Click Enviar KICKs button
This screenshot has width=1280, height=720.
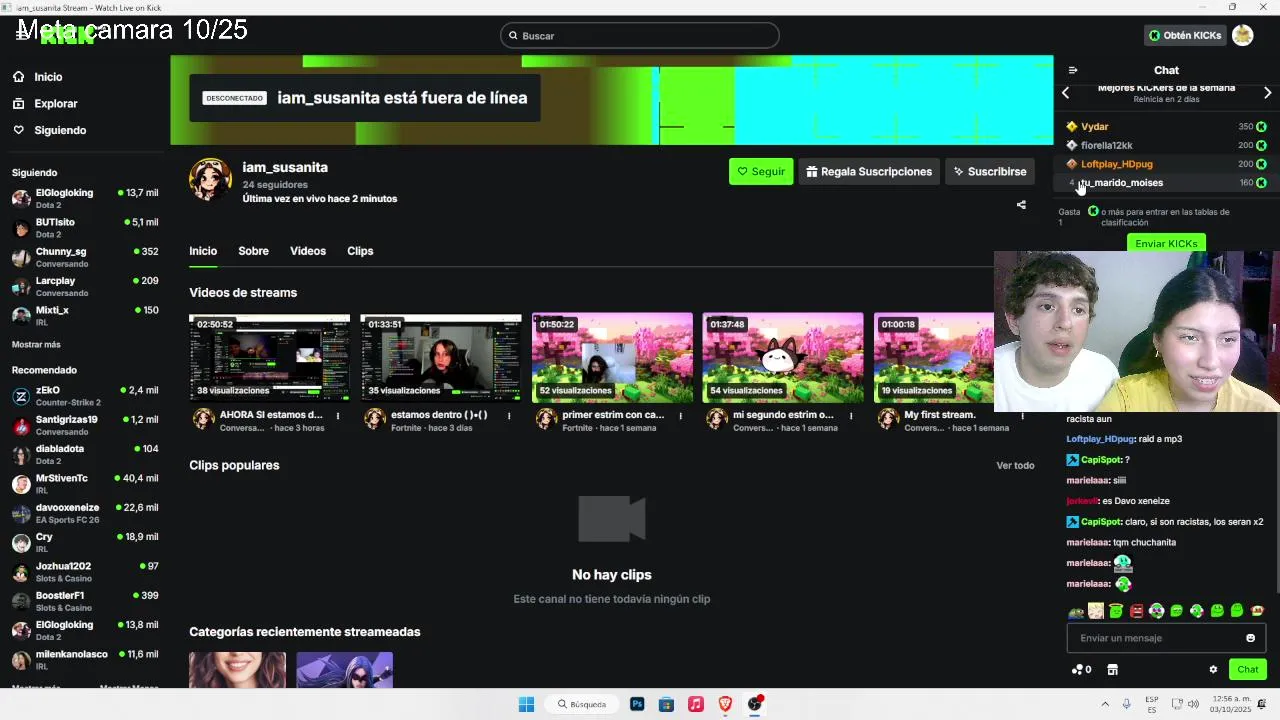click(1166, 243)
